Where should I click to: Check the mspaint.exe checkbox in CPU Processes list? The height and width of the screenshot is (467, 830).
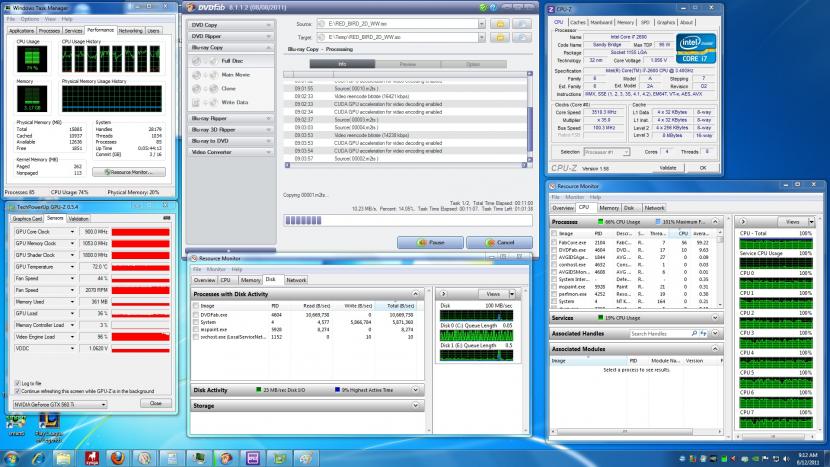click(554, 286)
